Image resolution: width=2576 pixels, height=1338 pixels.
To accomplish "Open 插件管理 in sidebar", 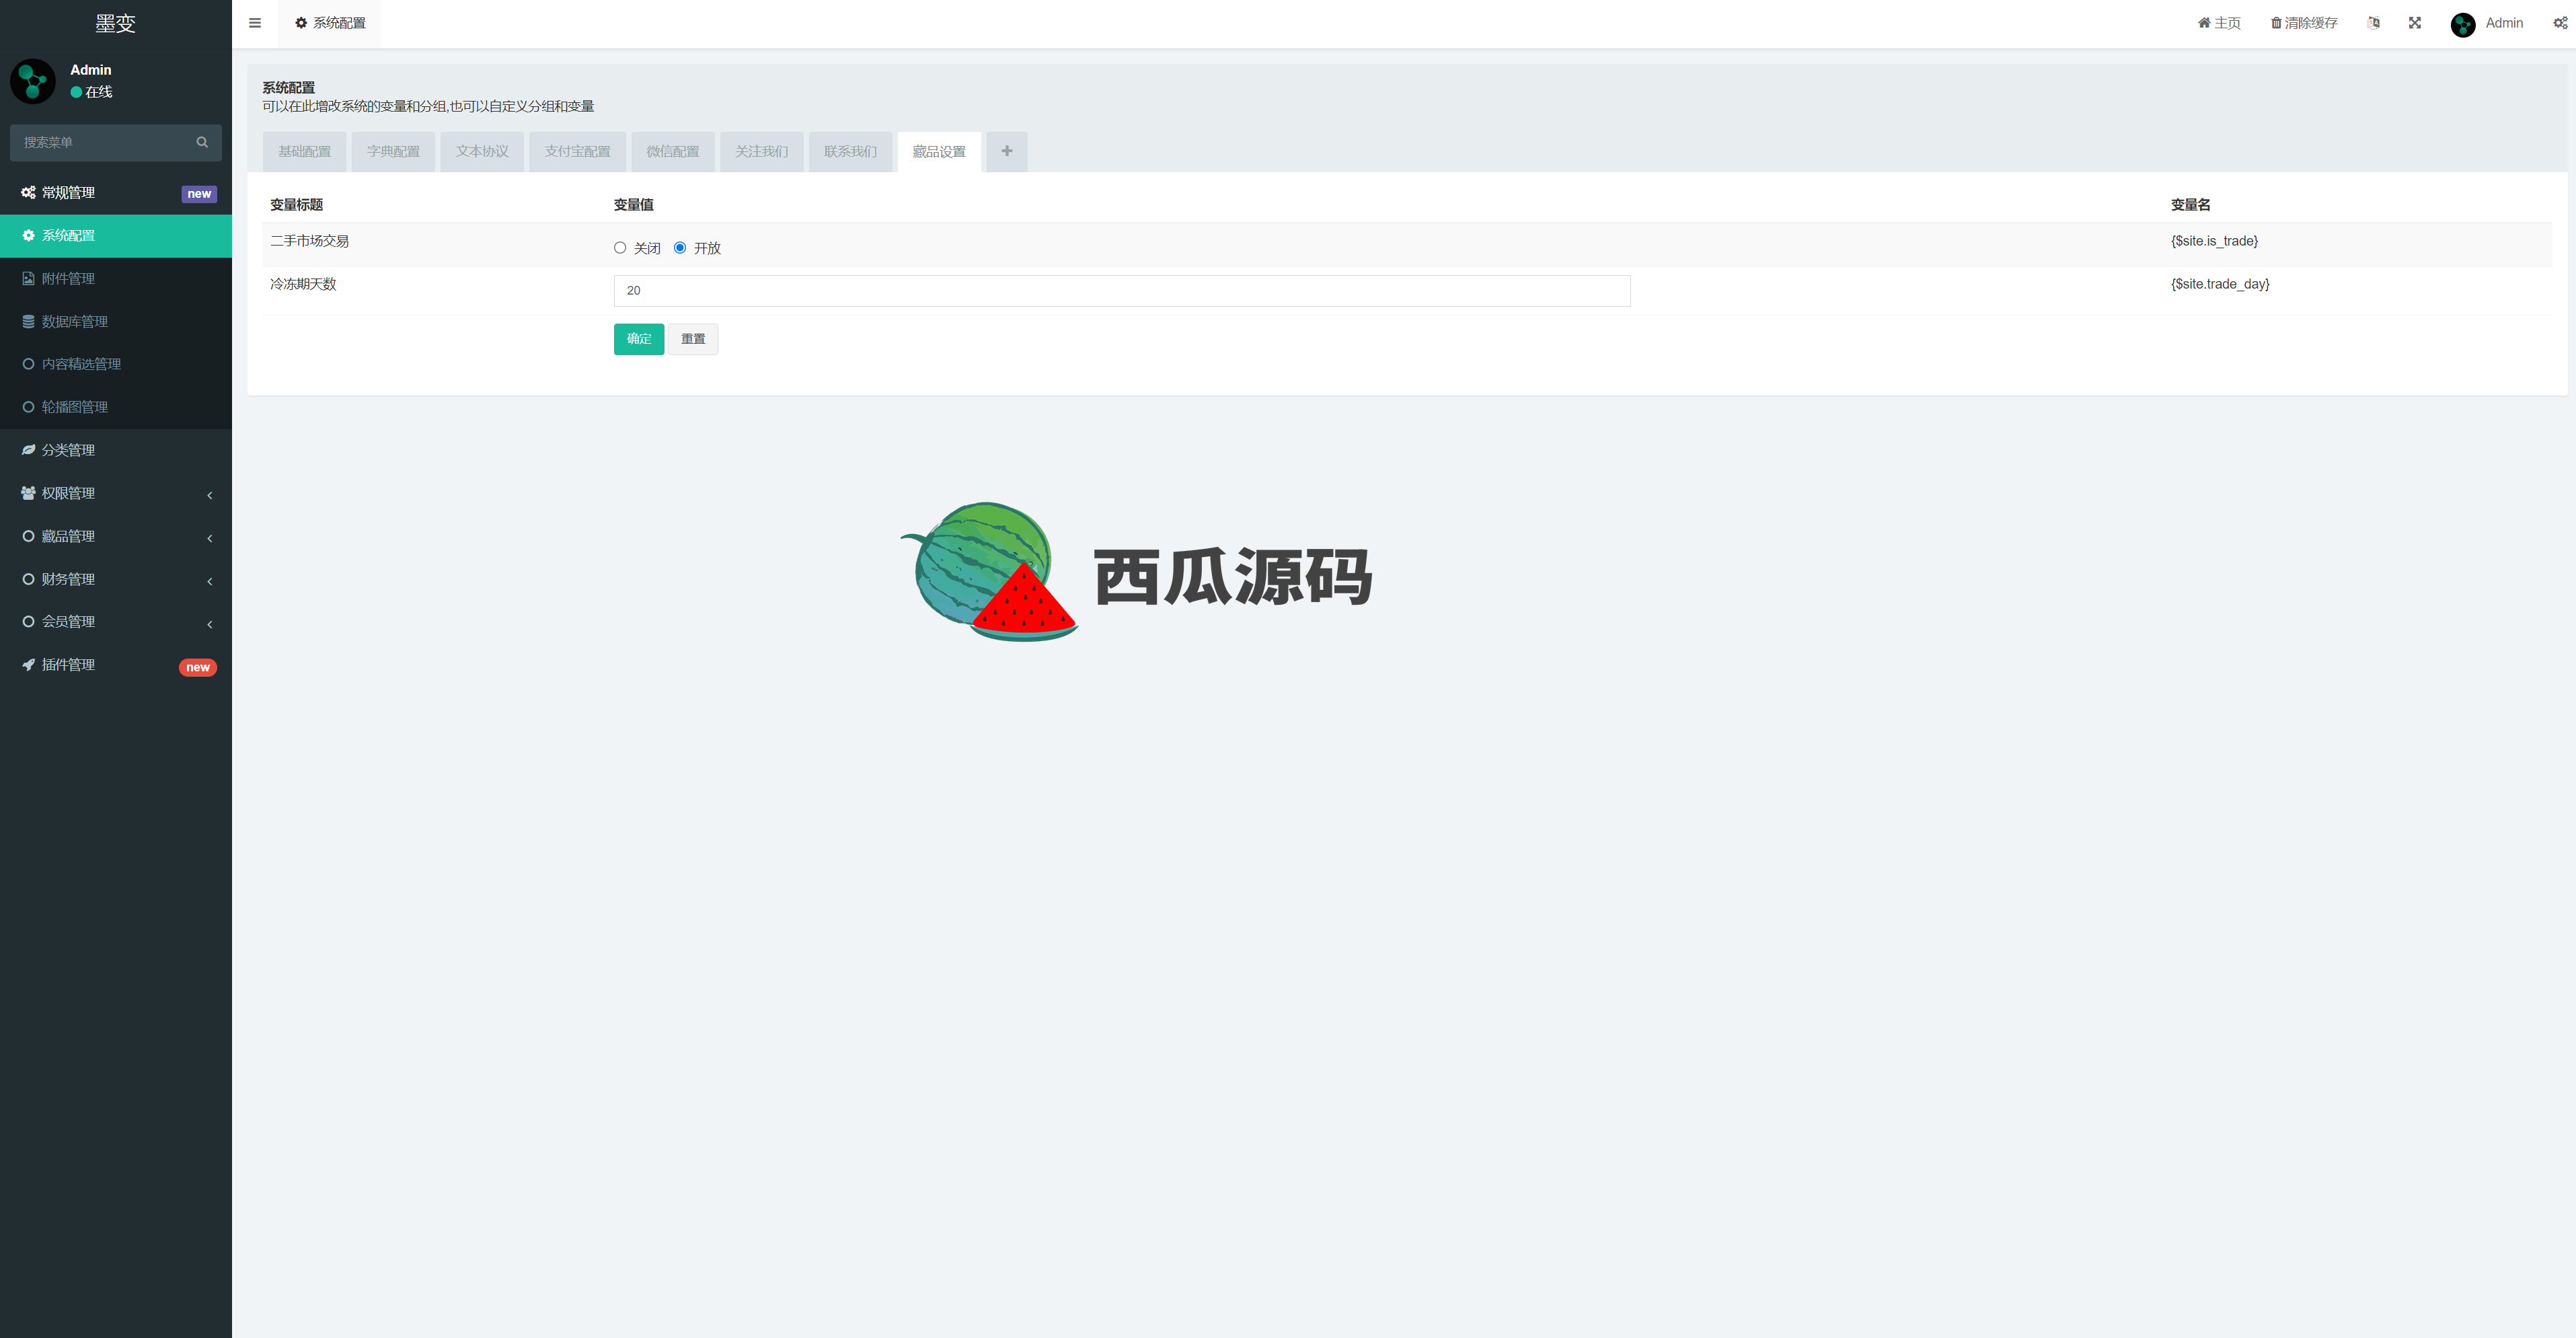I will 116,665.
